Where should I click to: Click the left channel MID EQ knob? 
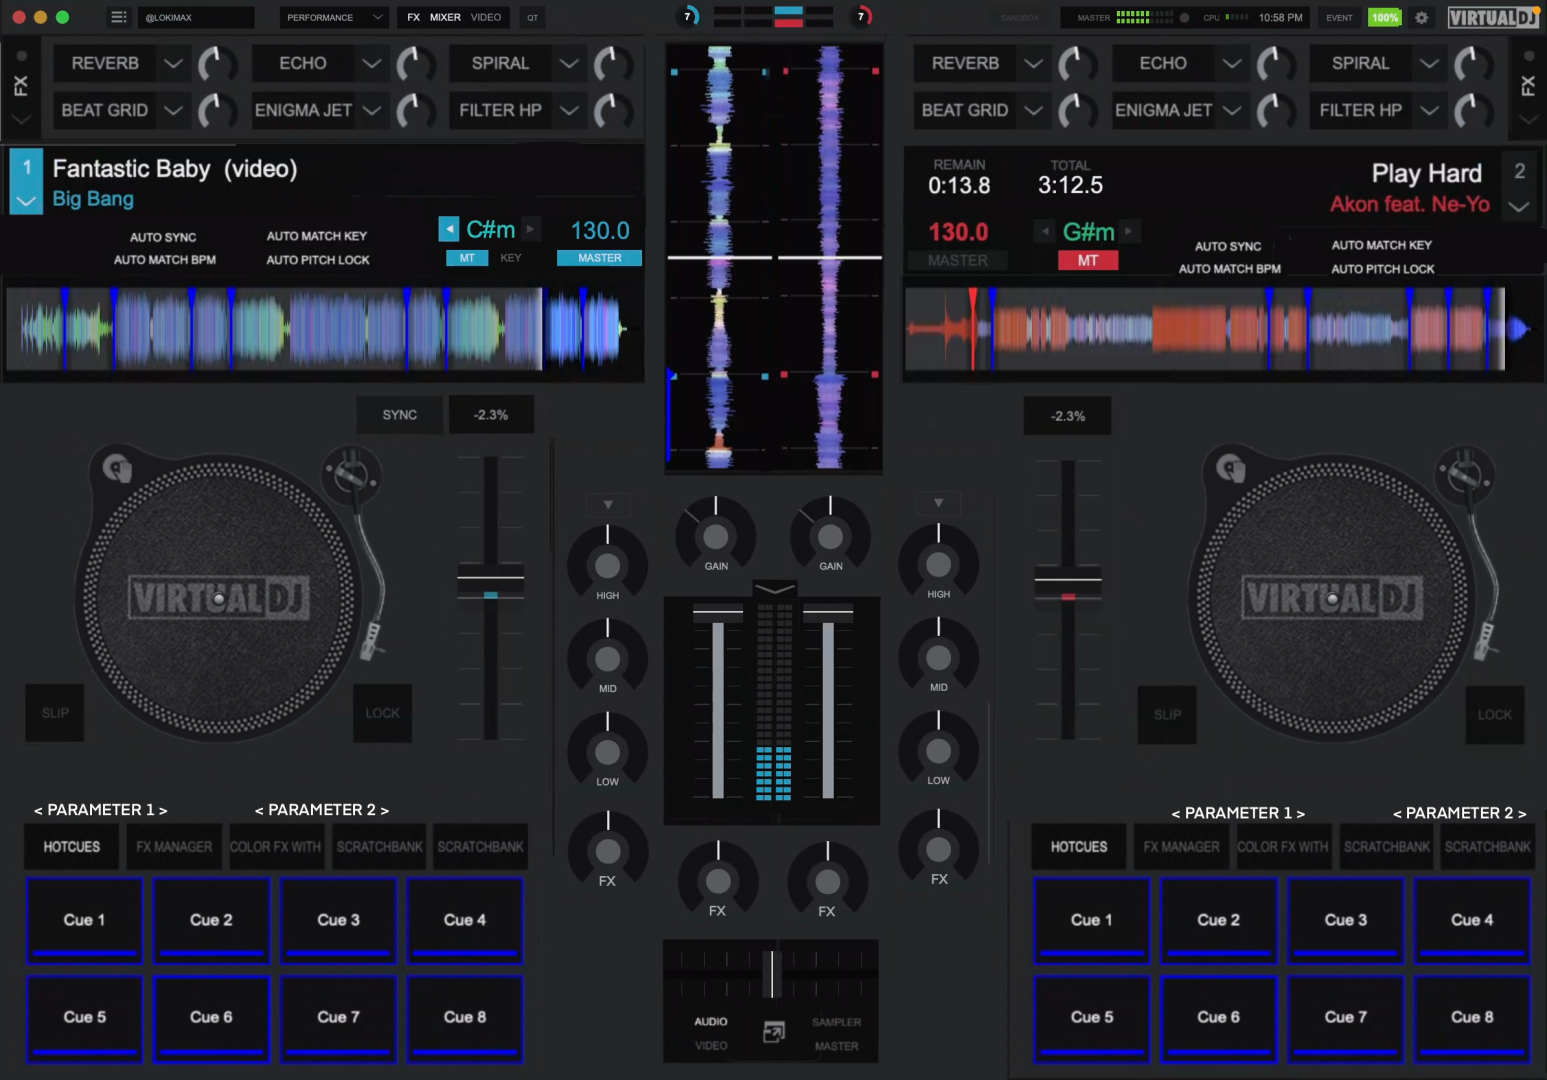(x=607, y=658)
